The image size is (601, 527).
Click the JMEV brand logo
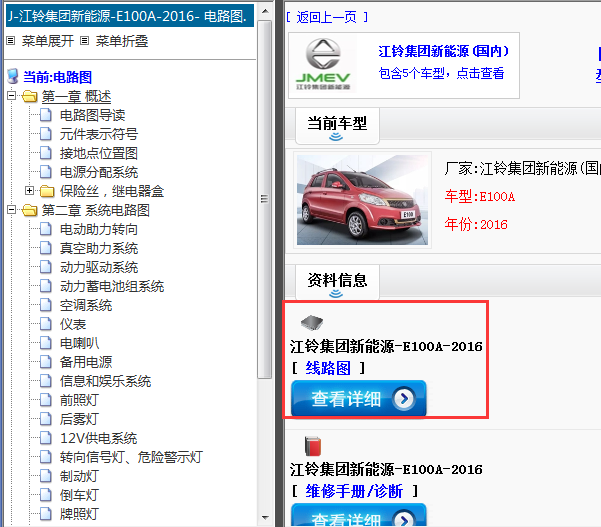[x=323, y=64]
